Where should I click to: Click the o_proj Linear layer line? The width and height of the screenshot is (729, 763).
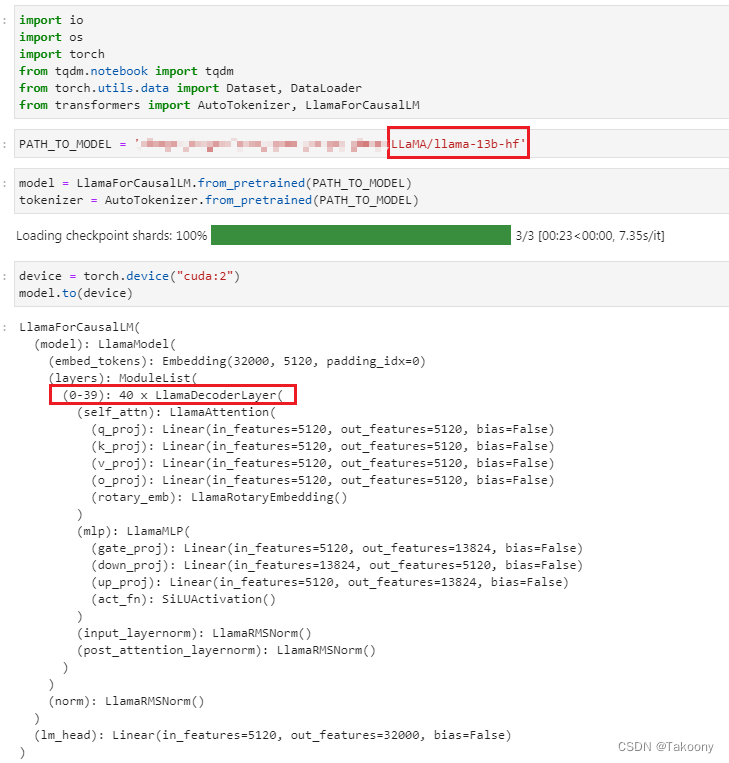pyautogui.click(x=323, y=480)
